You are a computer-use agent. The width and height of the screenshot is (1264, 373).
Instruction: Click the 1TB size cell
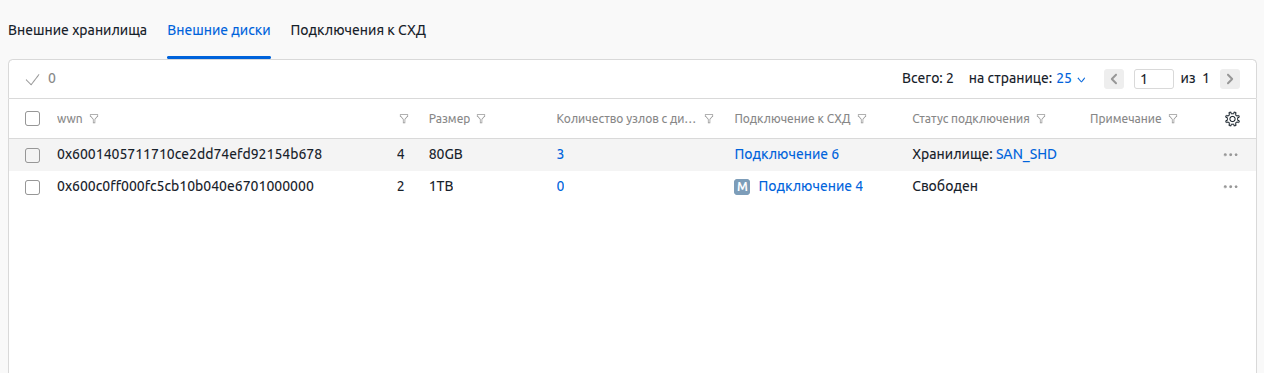[440, 187]
